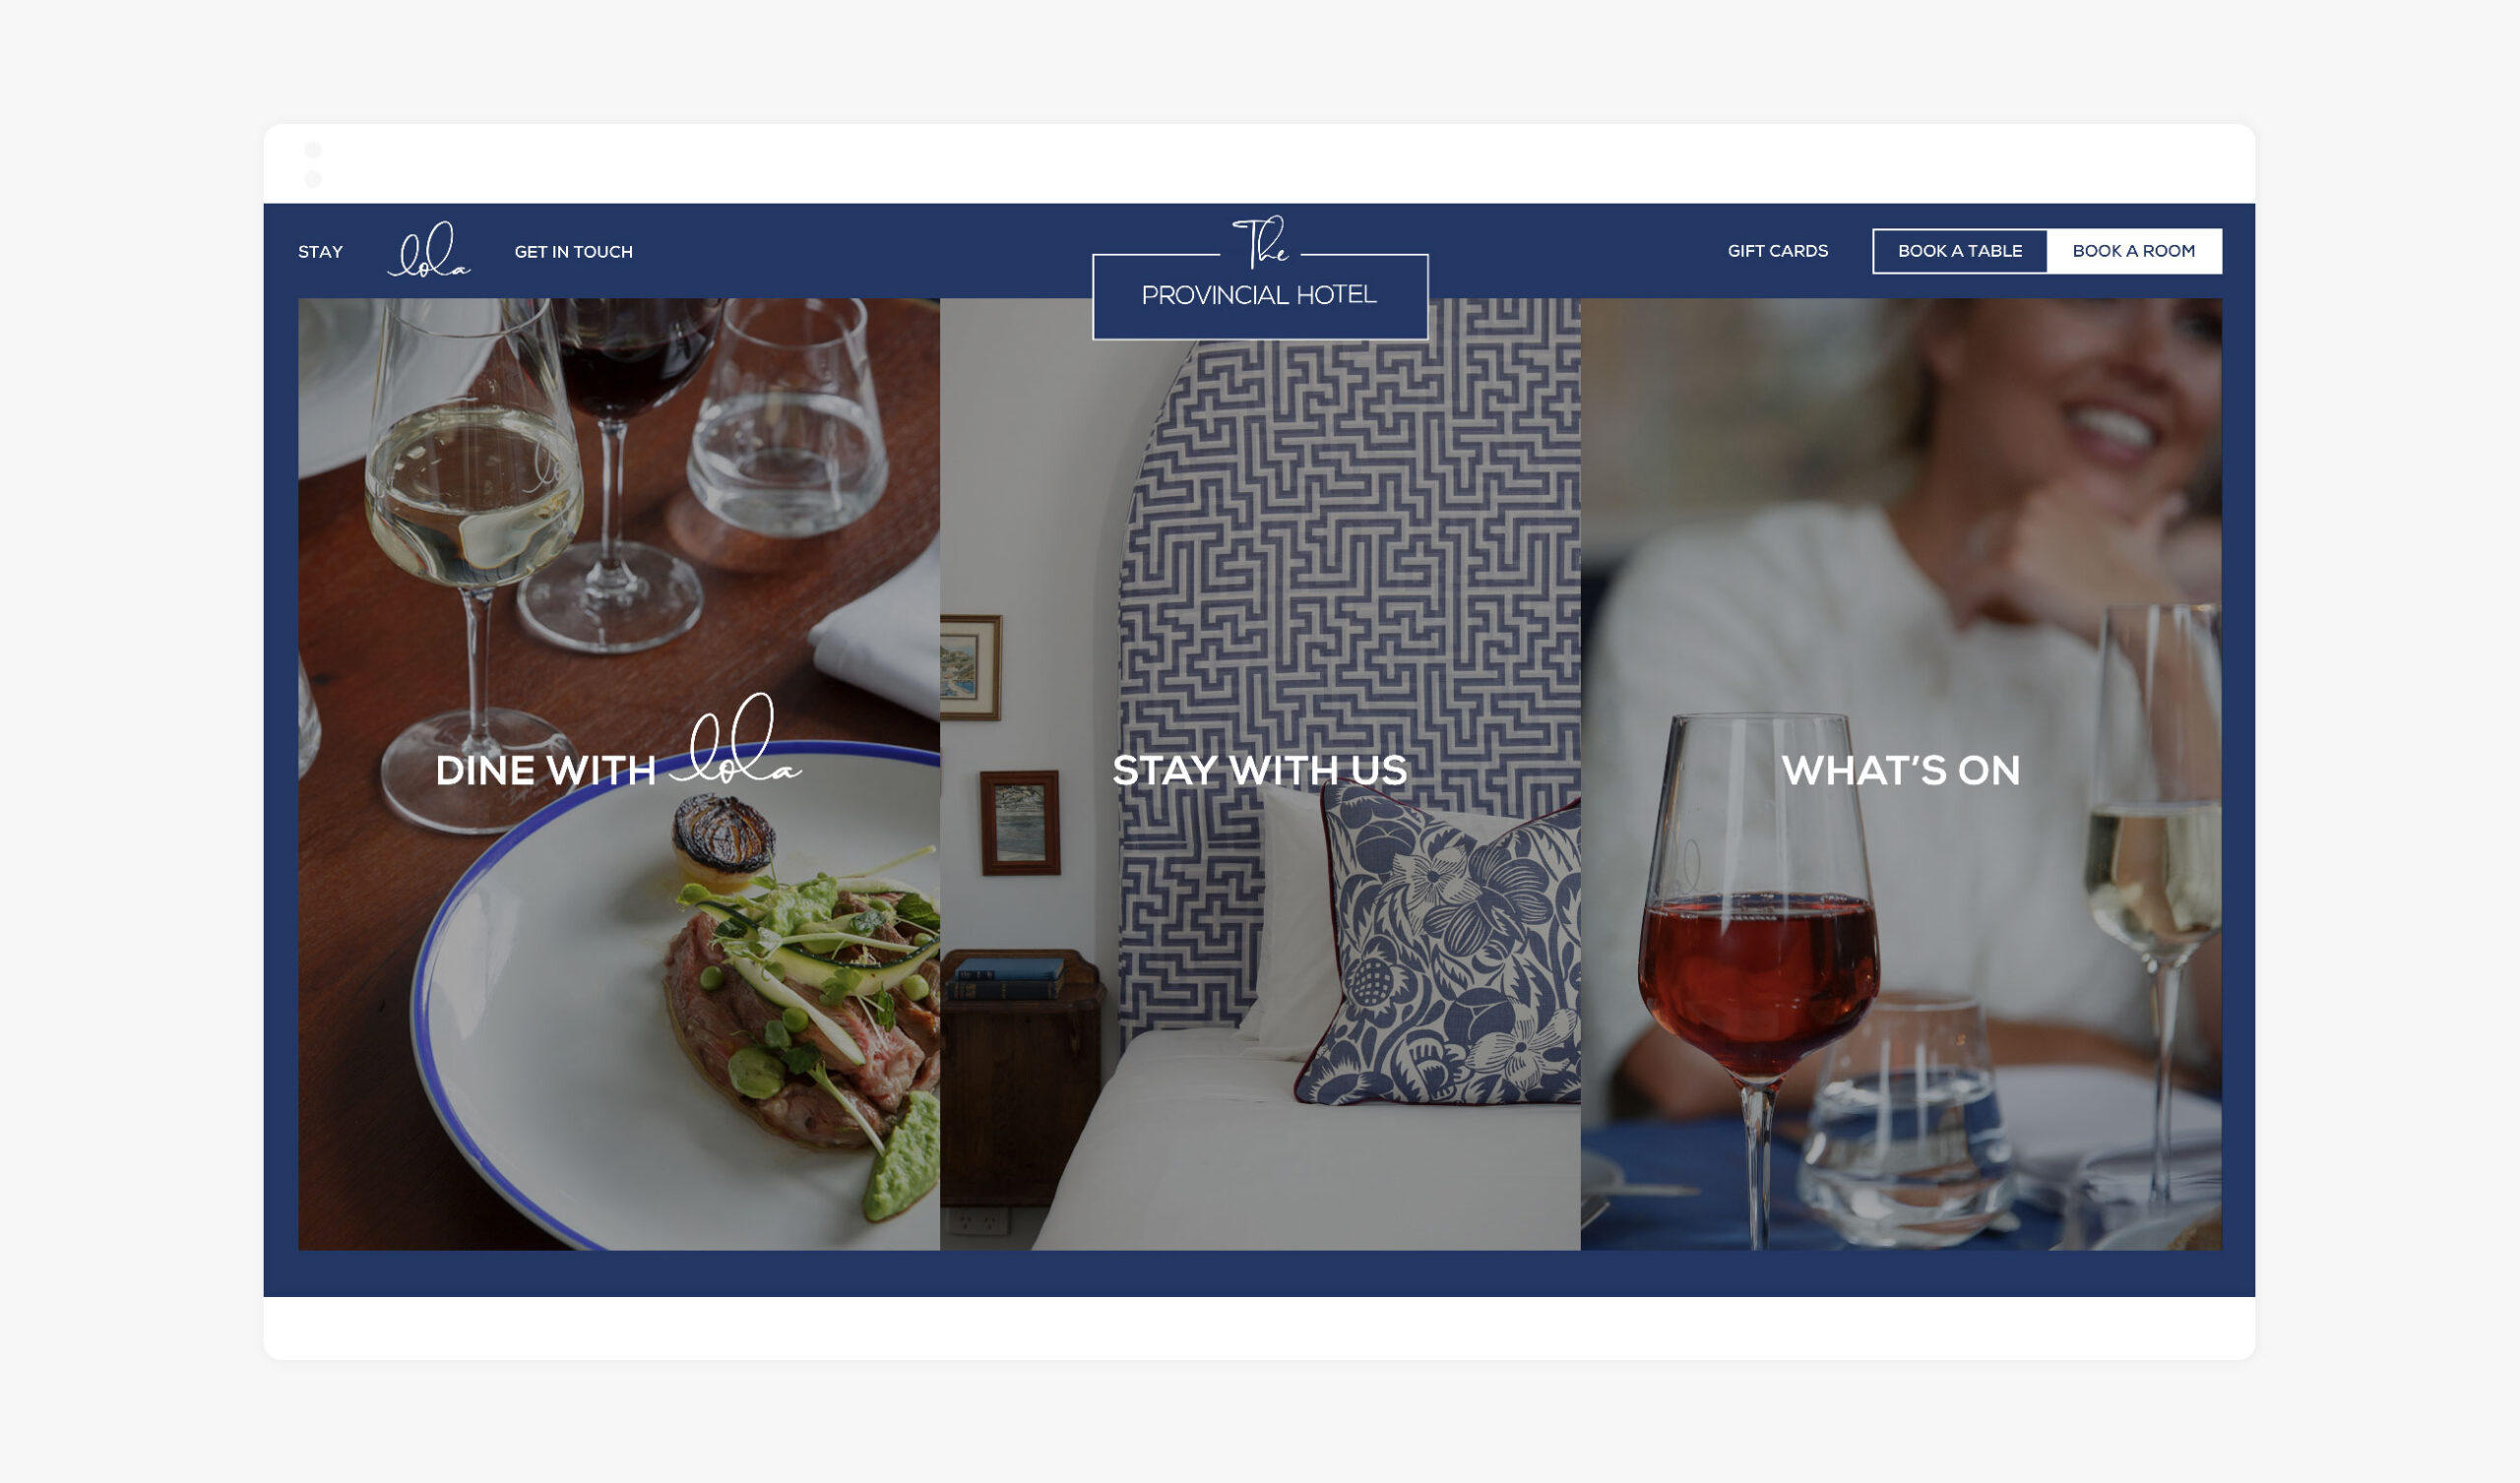Select the DINE WITH heading text

(545, 770)
